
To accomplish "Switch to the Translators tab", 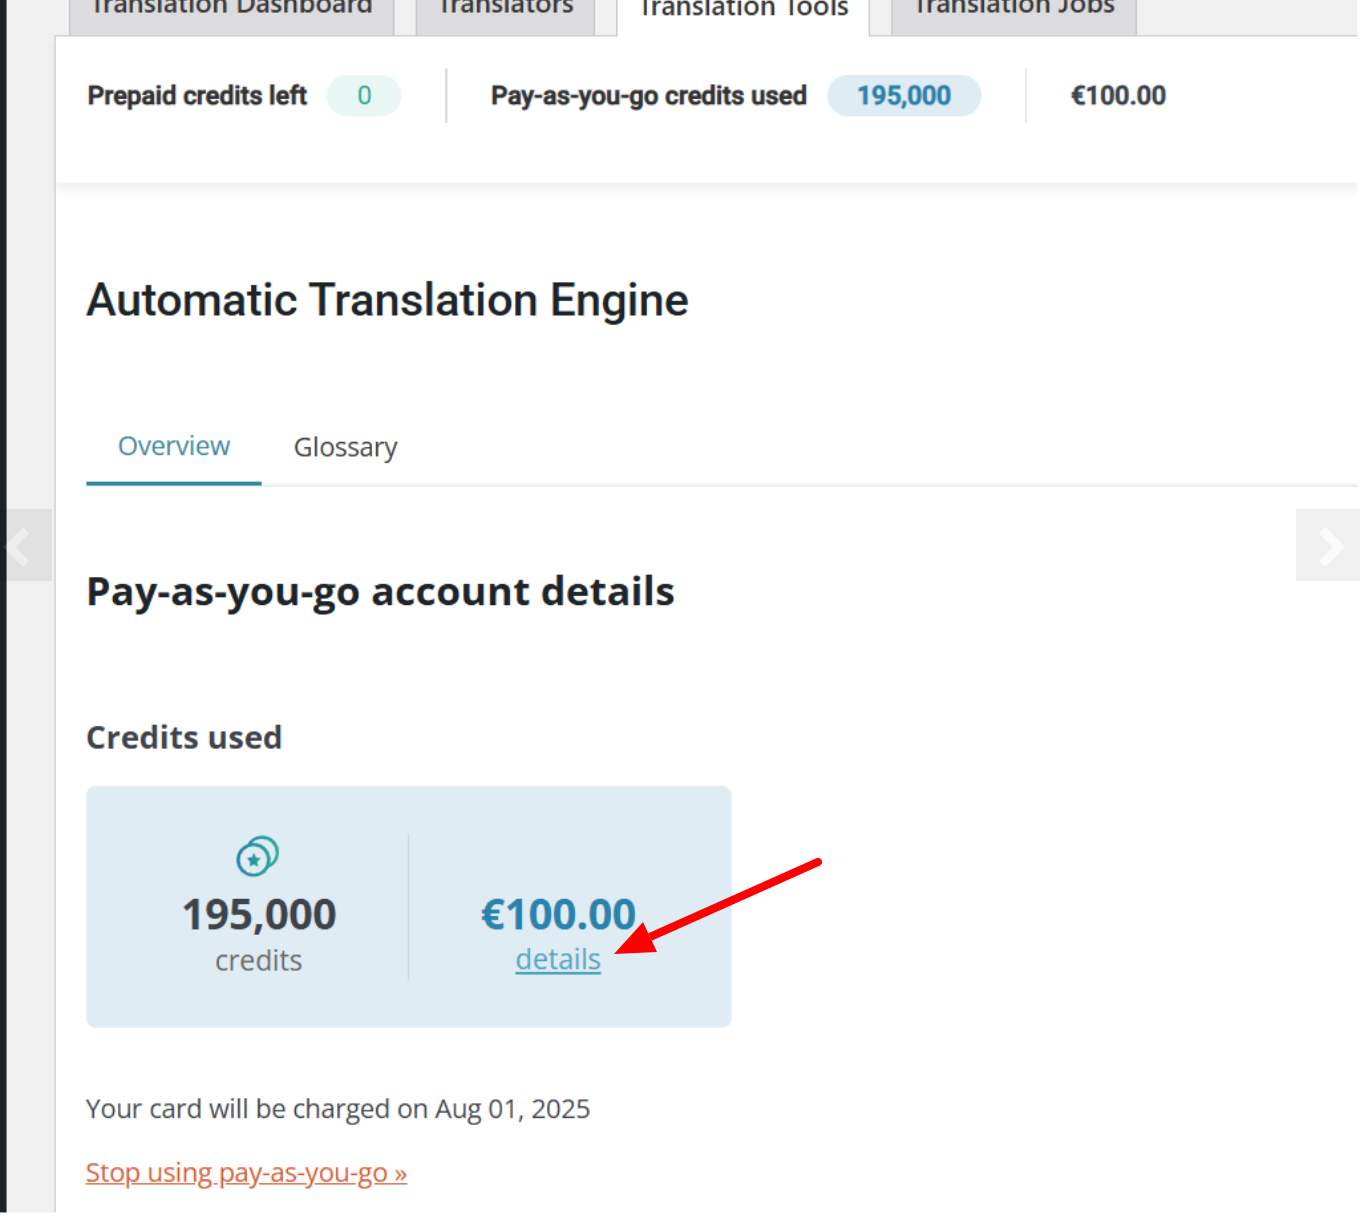I will tap(506, 10).
